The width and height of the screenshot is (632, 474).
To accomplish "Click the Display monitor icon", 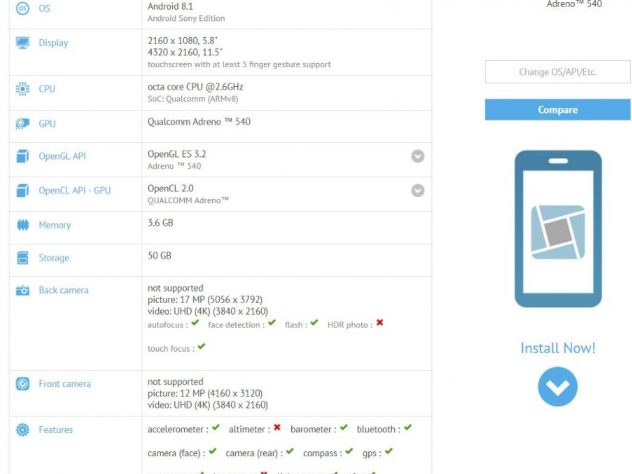I will [x=22, y=43].
